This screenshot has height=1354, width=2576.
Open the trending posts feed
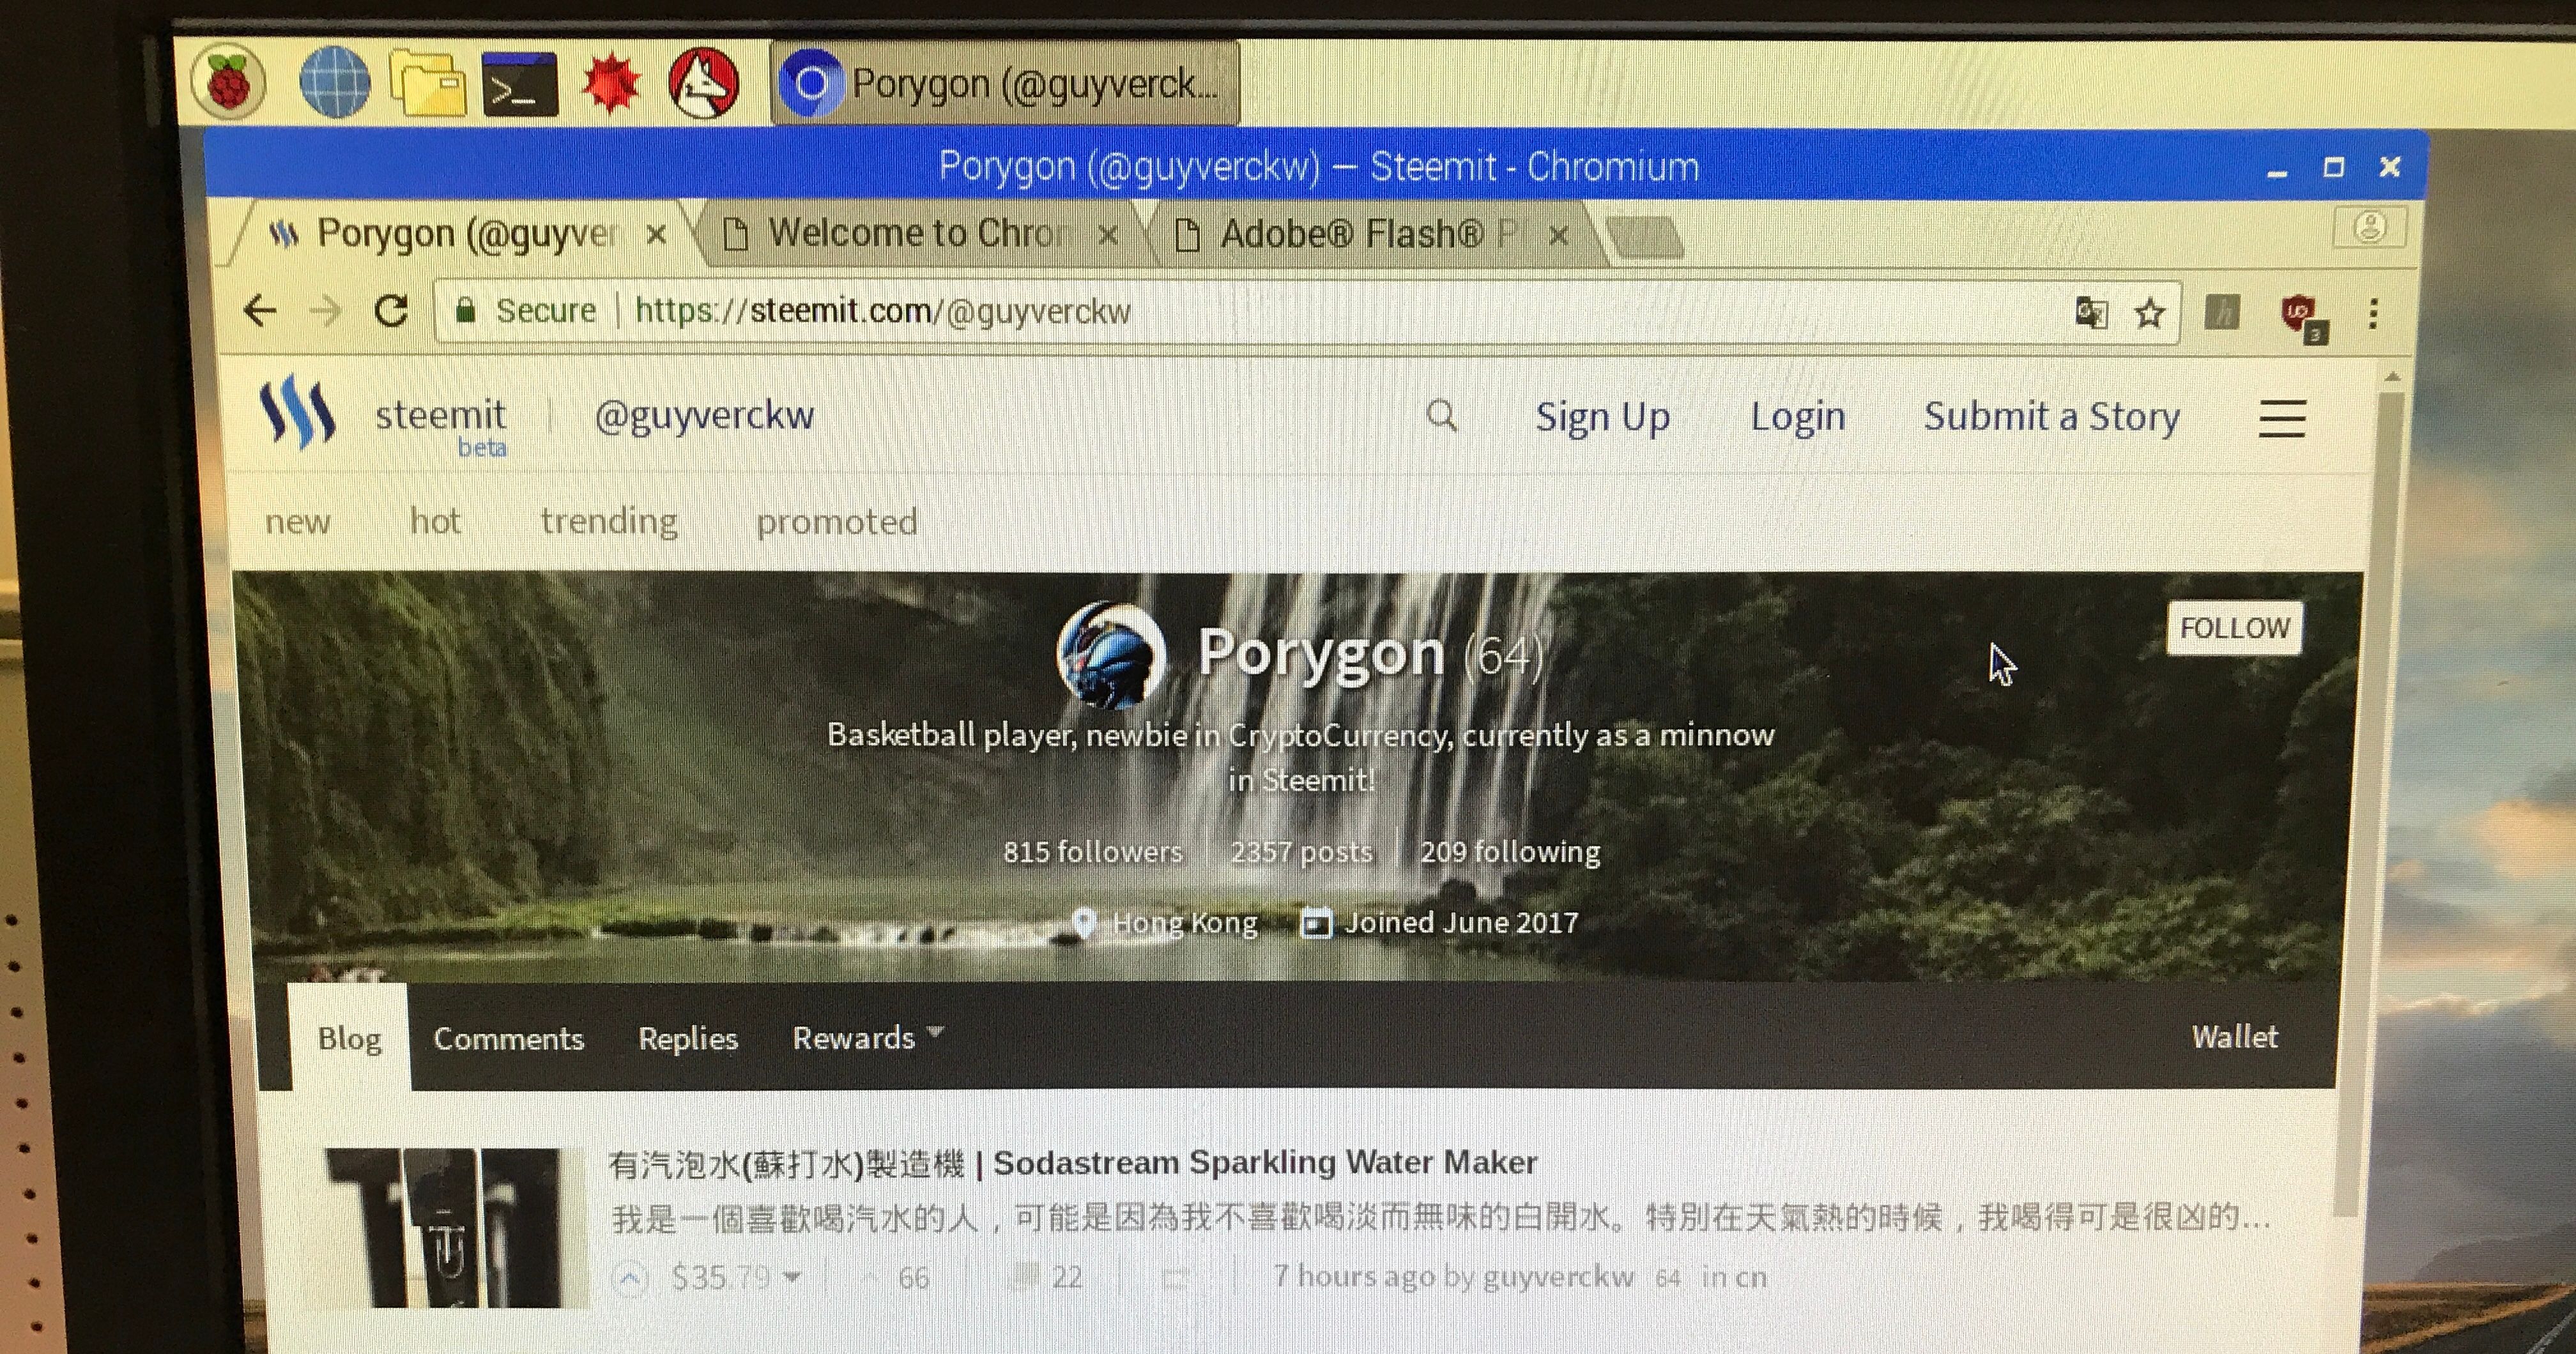click(609, 522)
